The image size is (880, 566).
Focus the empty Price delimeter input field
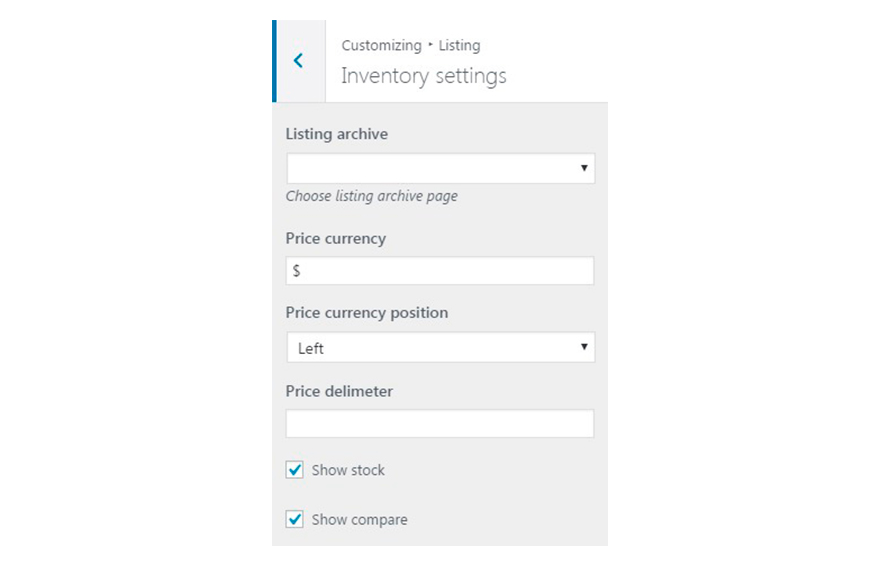440,423
